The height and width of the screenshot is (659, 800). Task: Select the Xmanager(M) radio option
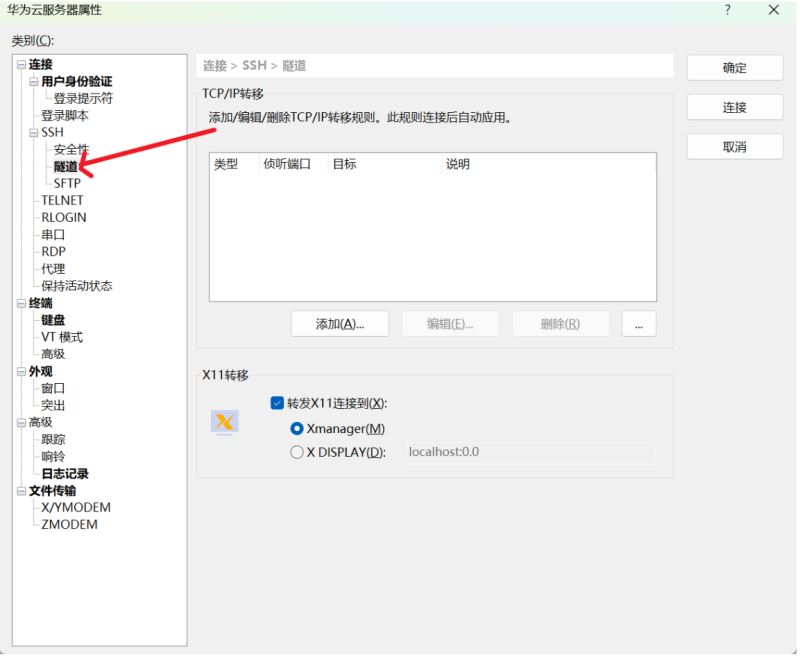(296, 429)
